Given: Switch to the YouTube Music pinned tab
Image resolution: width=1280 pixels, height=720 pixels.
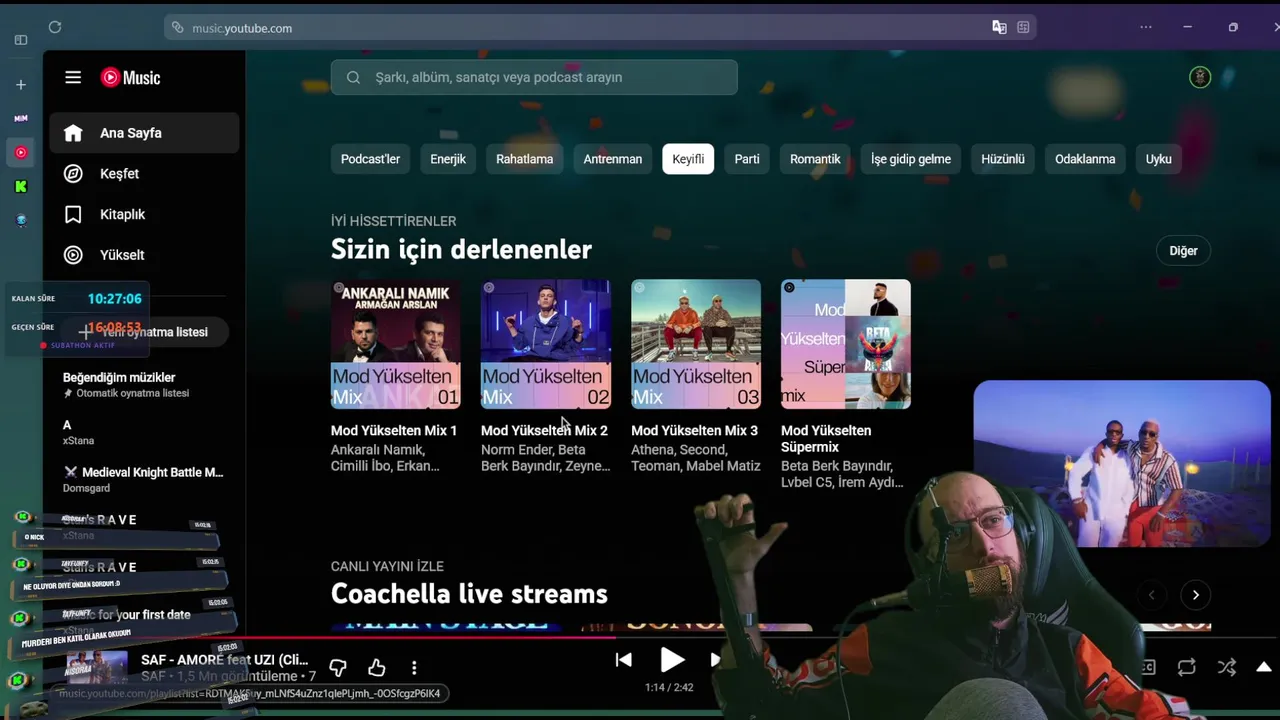Looking at the screenshot, I should (x=21, y=152).
